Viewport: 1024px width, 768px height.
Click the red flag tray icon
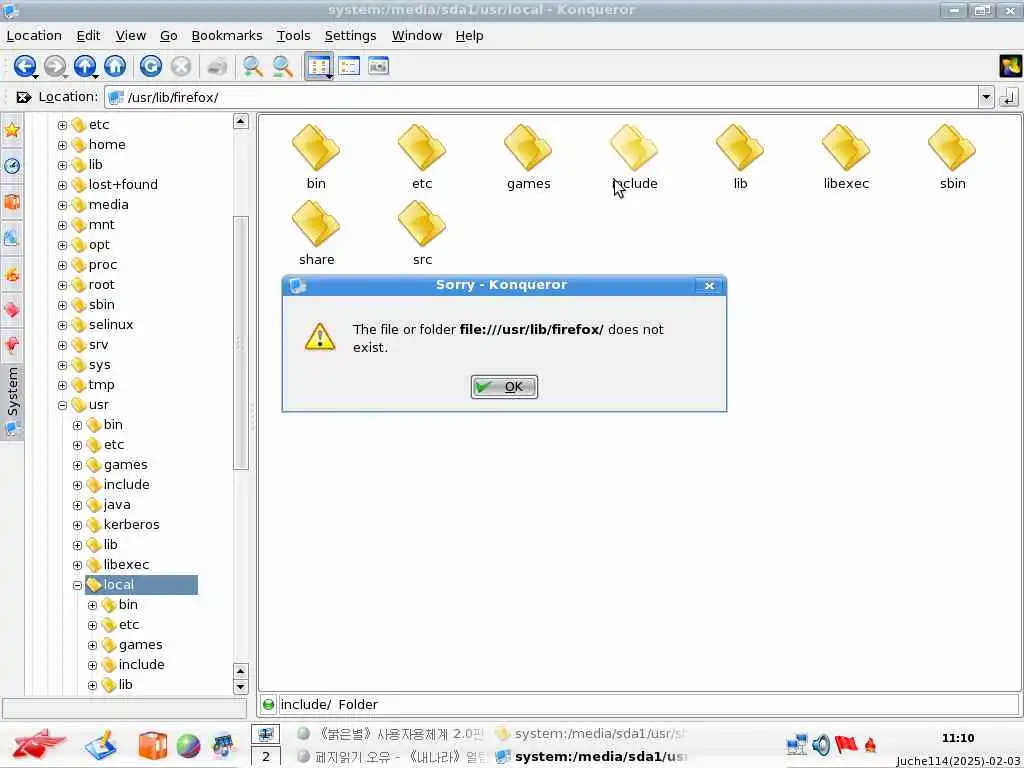click(x=846, y=744)
